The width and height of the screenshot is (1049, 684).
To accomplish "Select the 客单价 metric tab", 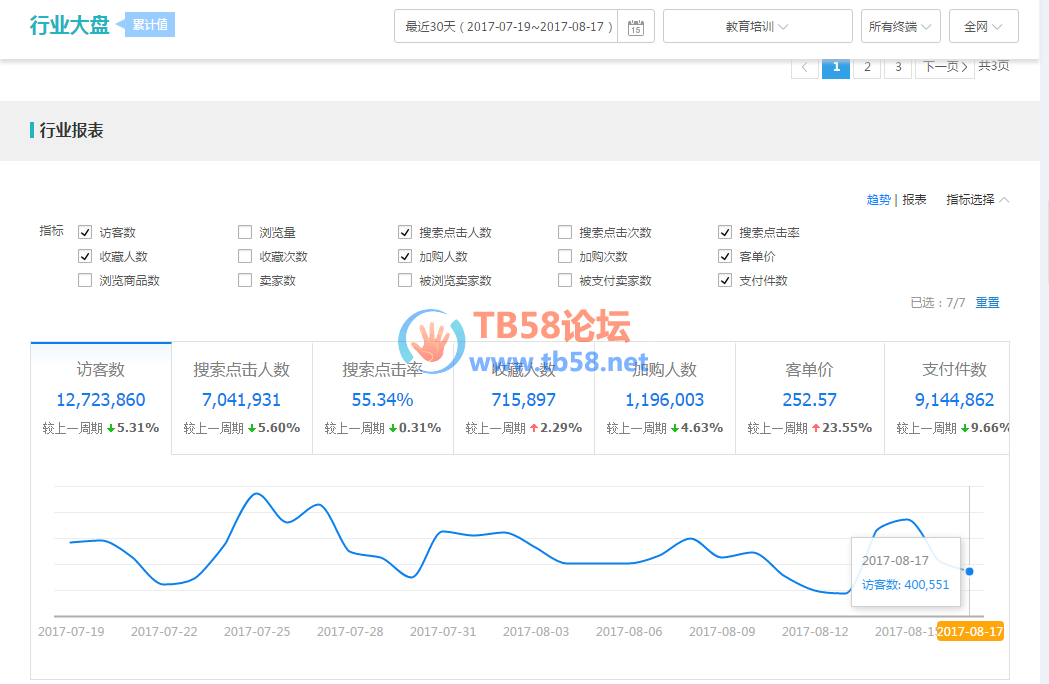I will [x=809, y=398].
